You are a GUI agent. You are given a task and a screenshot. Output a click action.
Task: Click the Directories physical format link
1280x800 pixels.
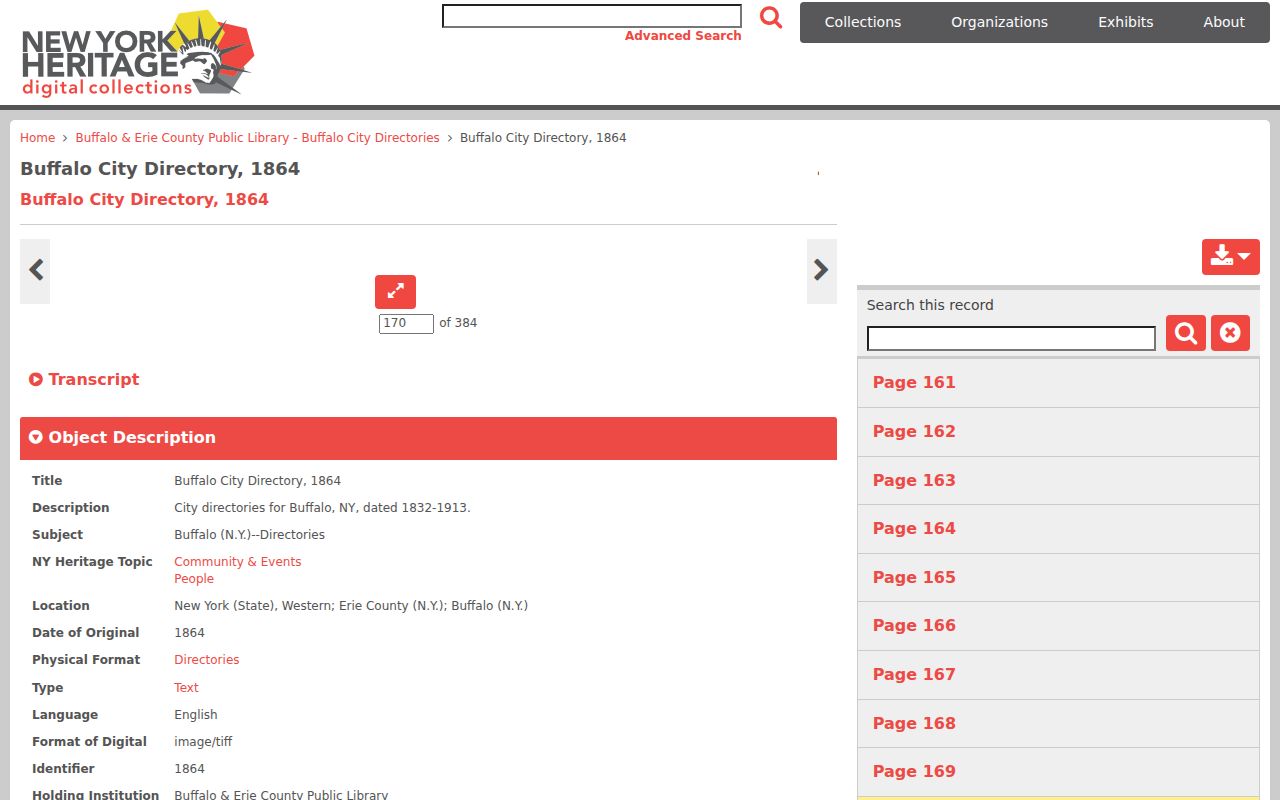click(206, 660)
